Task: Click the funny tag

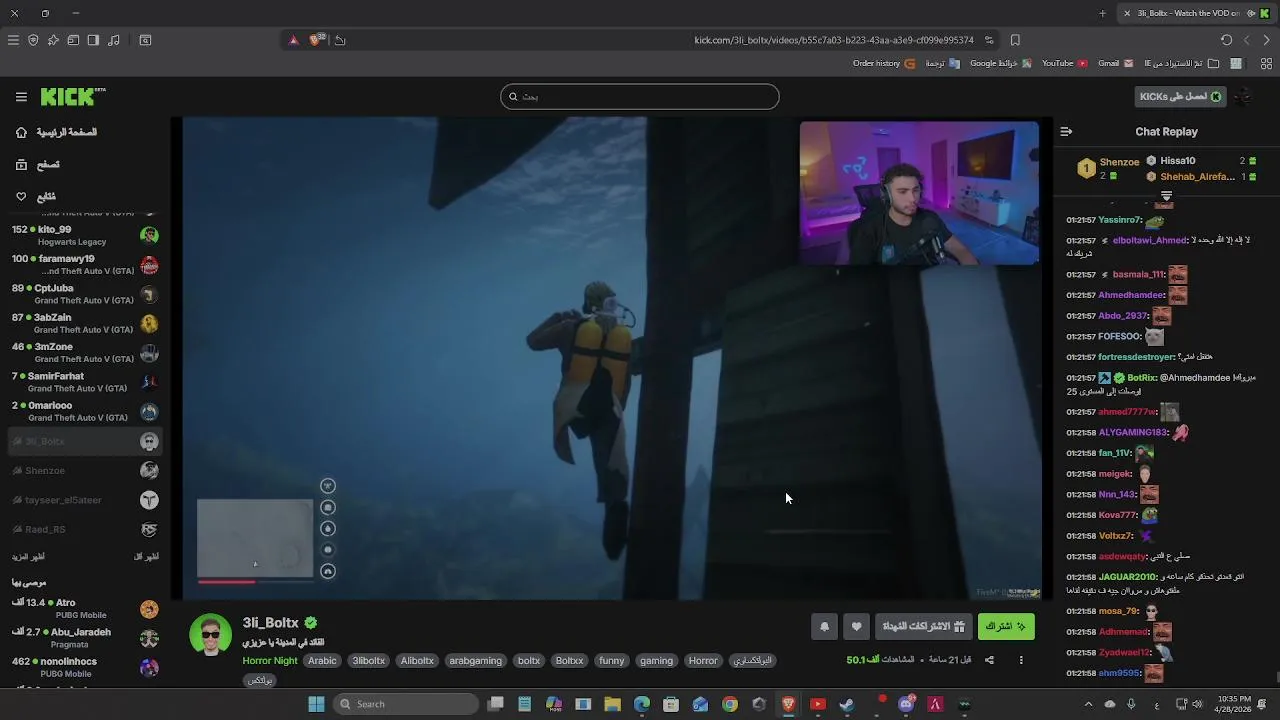Action: click(612, 661)
